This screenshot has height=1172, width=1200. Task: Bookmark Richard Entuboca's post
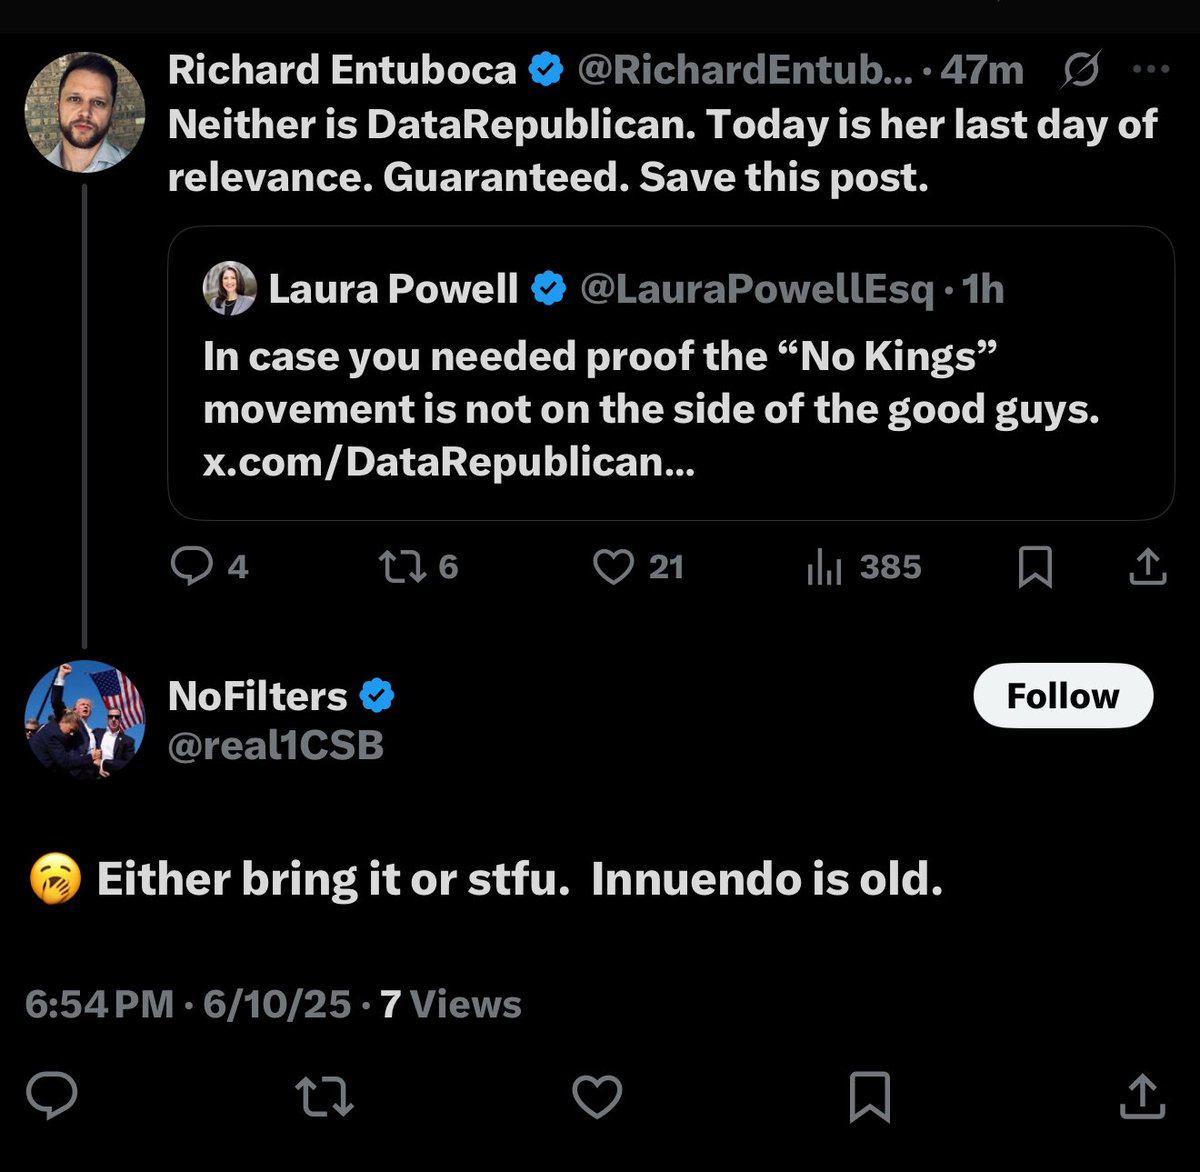point(1034,567)
